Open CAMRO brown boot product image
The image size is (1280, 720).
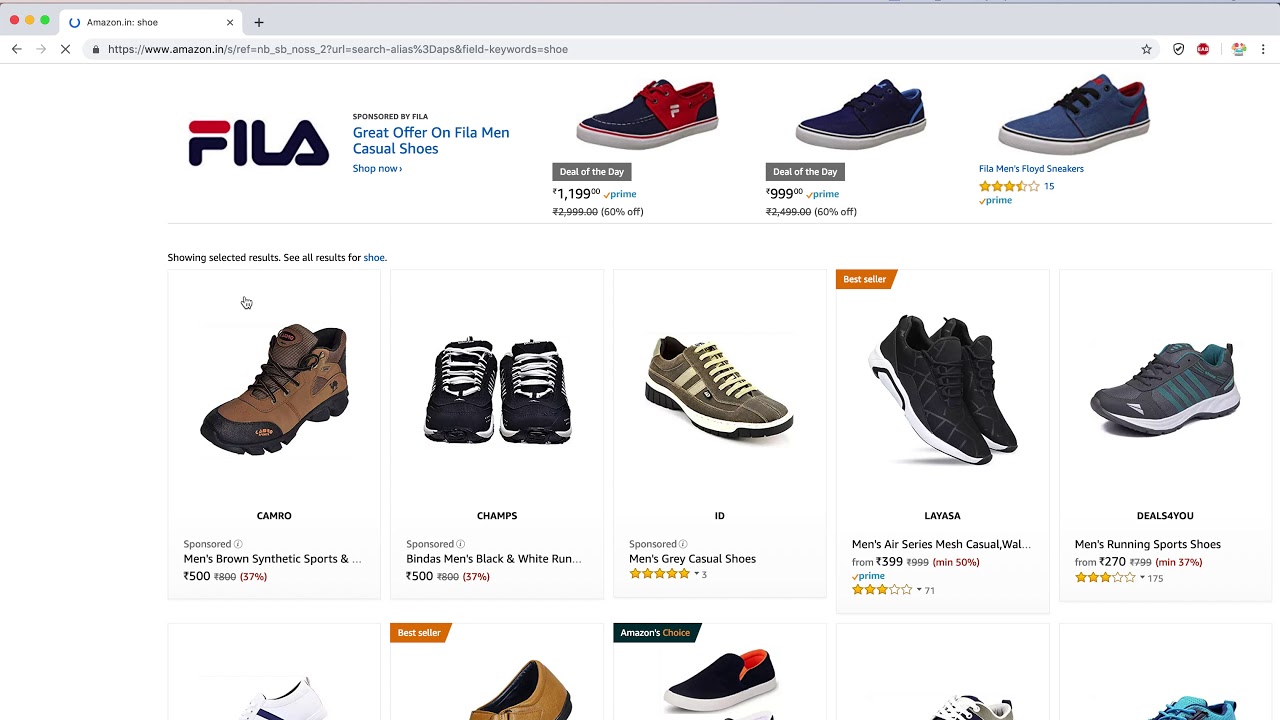[274, 390]
